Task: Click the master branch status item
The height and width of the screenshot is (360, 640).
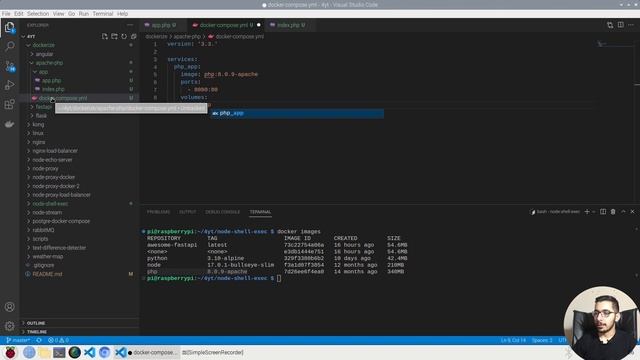Action: click(18, 340)
